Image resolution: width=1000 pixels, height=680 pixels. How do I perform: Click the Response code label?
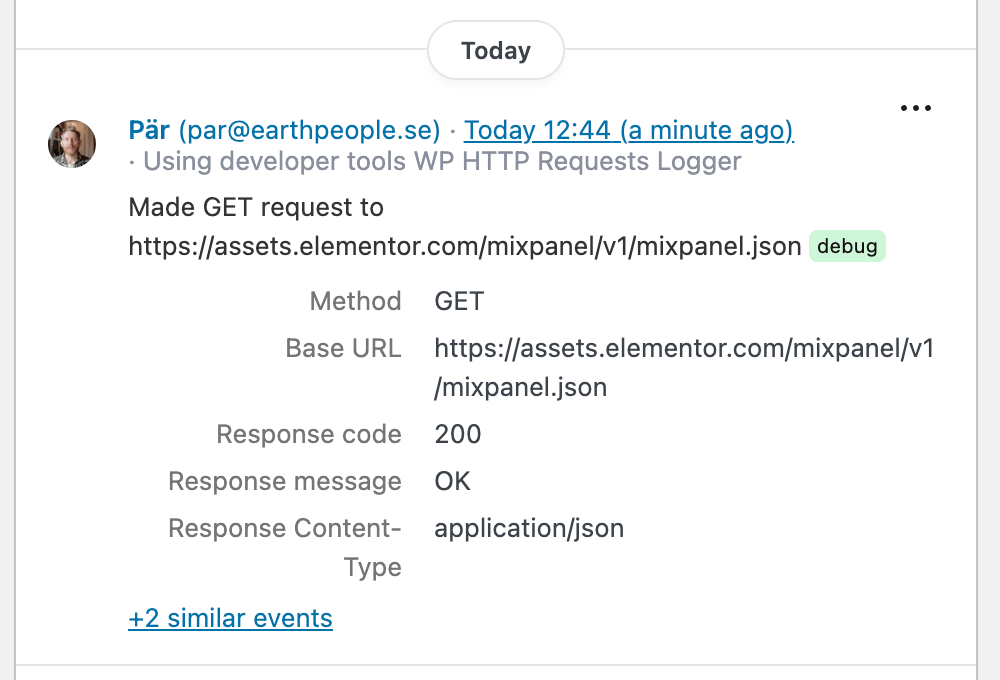309,434
